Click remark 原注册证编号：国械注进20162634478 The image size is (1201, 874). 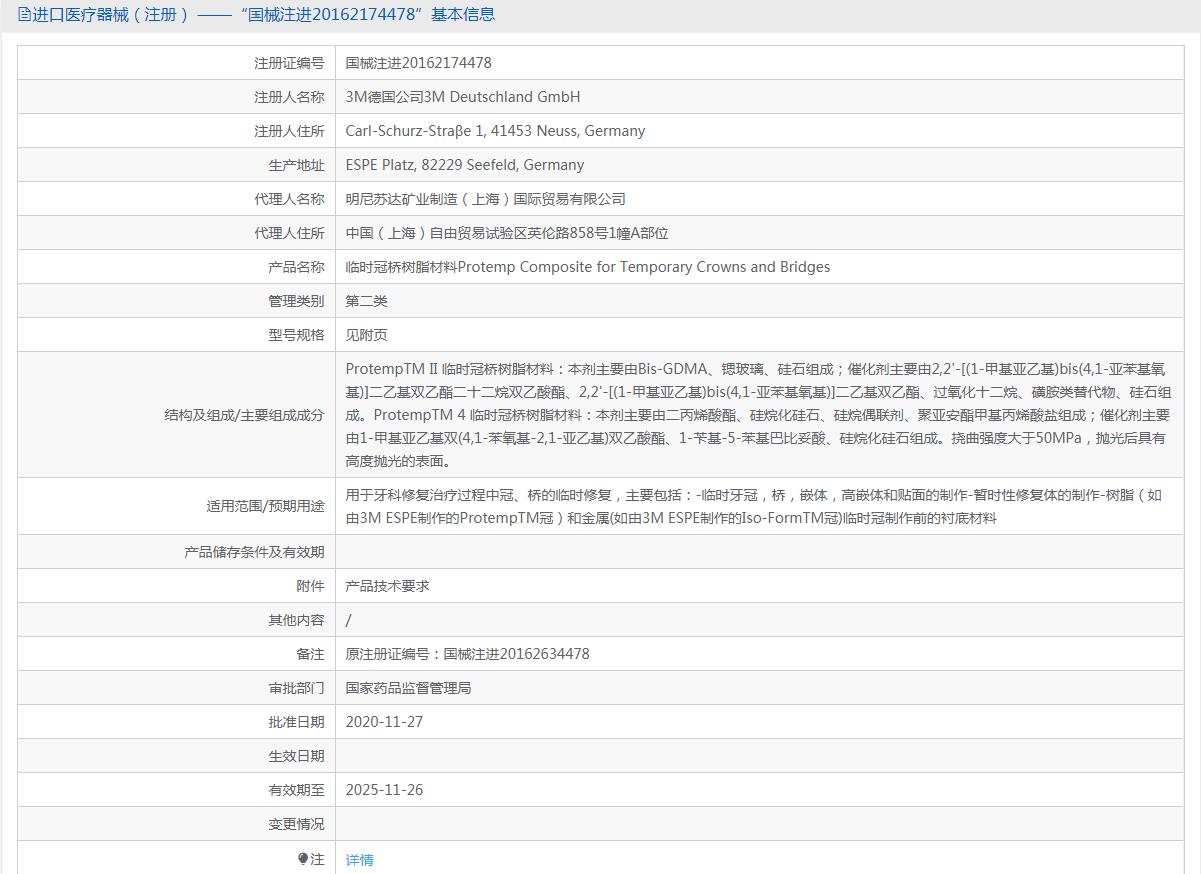[467, 654]
